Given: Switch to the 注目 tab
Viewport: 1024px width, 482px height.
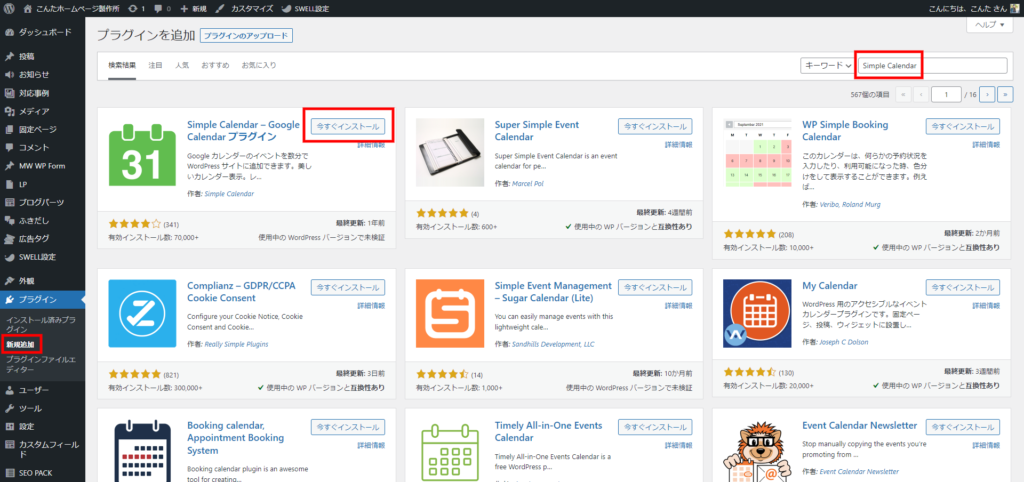Looking at the screenshot, I should (x=155, y=65).
